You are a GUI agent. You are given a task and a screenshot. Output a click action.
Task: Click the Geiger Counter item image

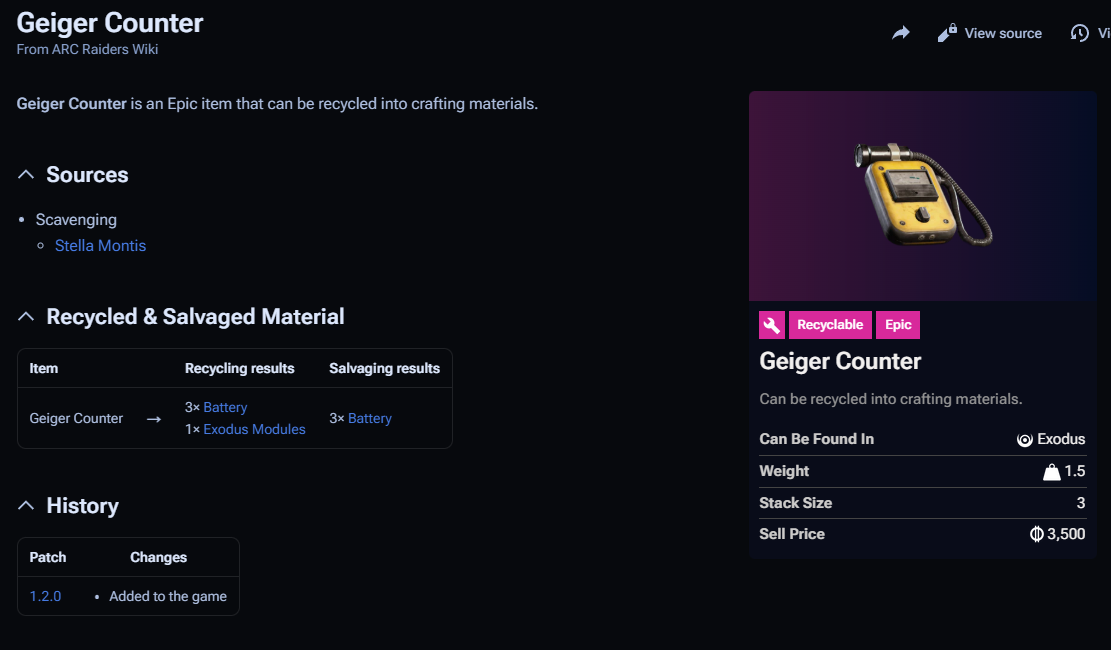click(922, 195)
